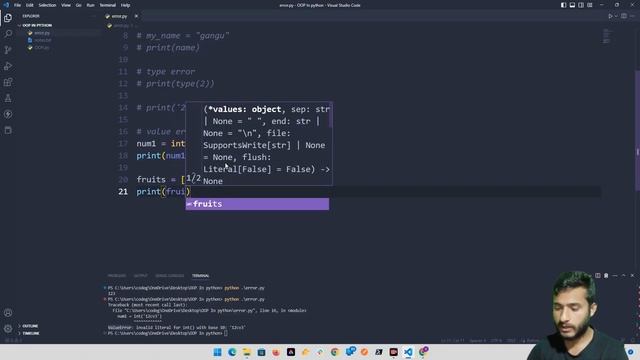Click the print(num1 code on line 18

161,156
